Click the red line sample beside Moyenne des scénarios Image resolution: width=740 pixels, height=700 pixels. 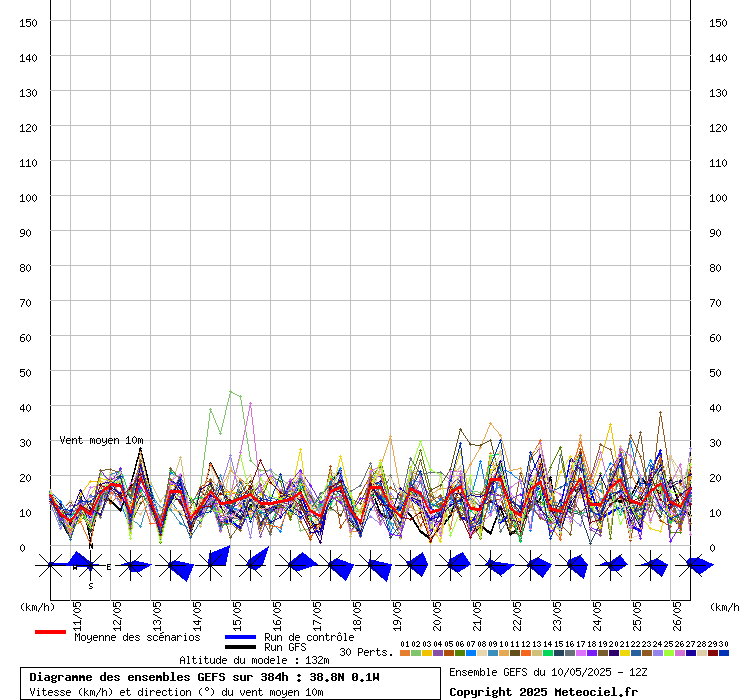click(50, 632)
